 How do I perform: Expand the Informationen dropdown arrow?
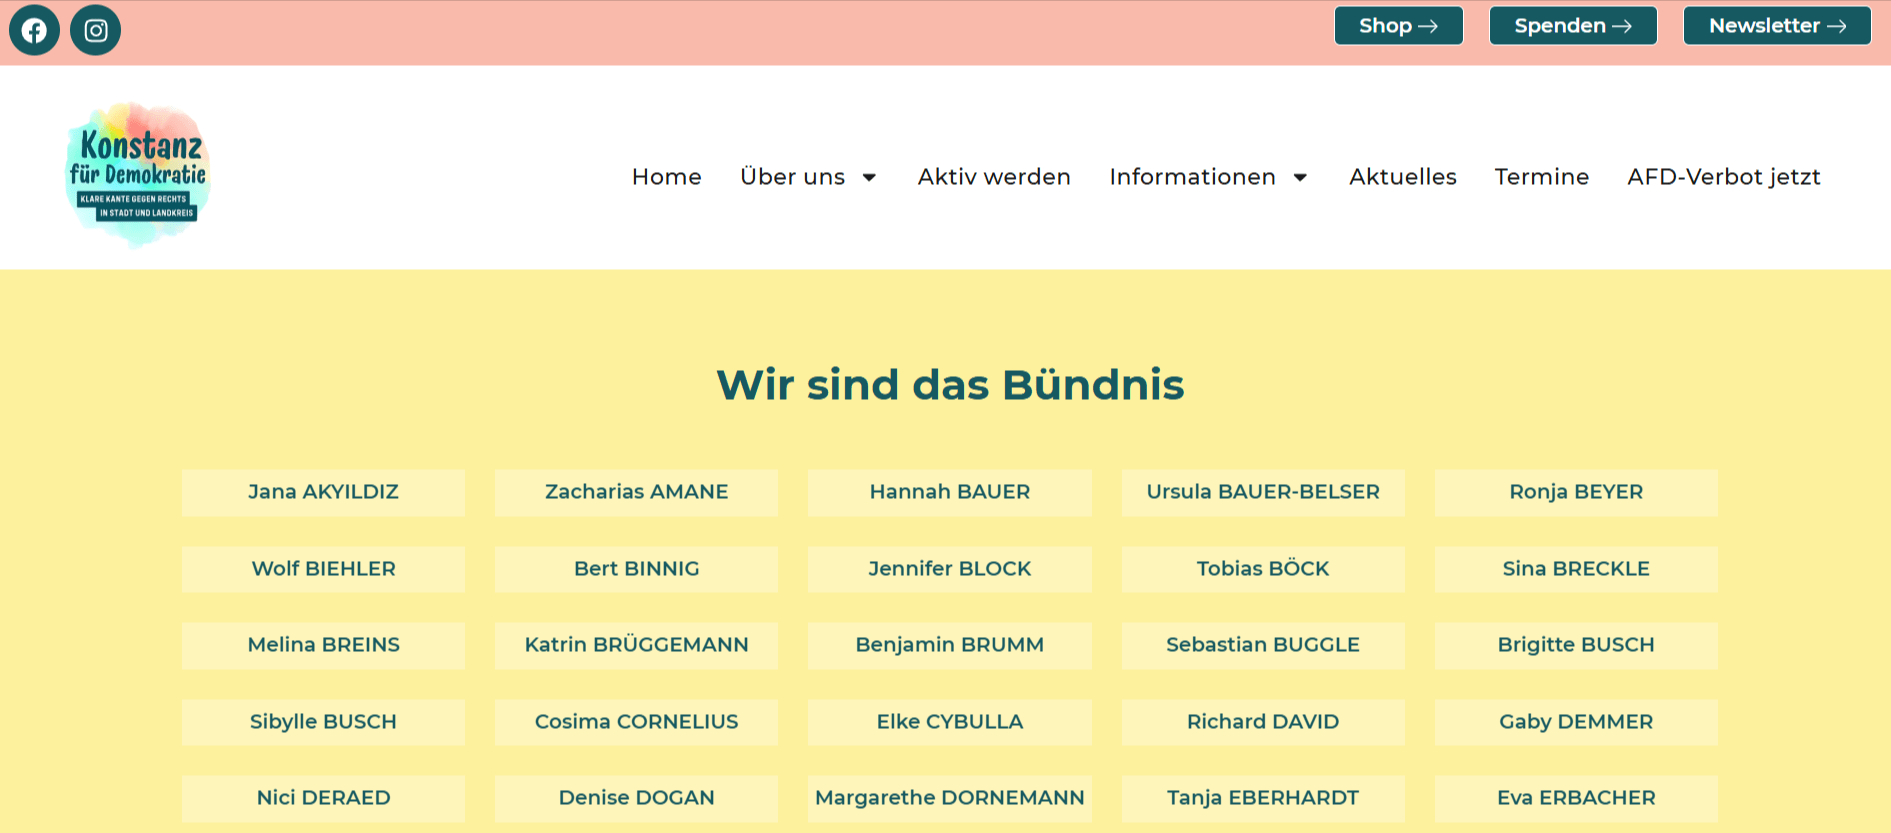click(x=1300, y=178)
